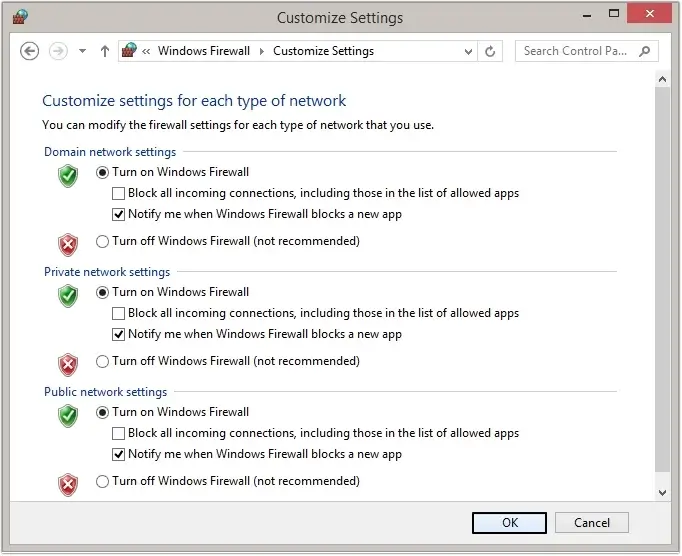Image resolution: width=682 pixels, height=556 pixels.
Task: Click the Domain network settings heading
Action: coord(110,152)
